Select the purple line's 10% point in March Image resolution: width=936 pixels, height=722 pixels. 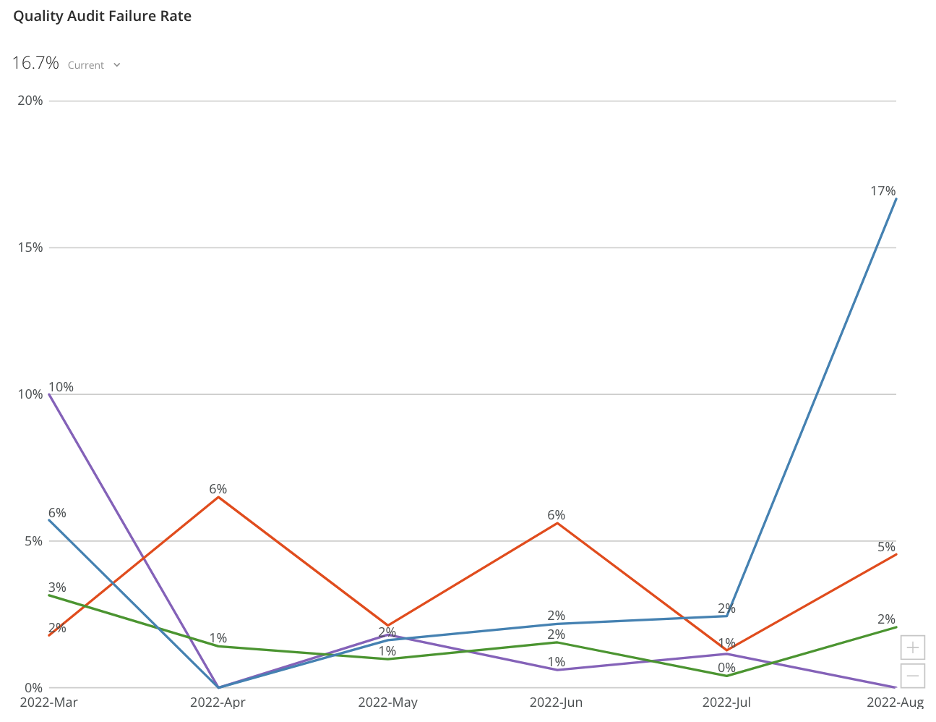click(49, 394)
